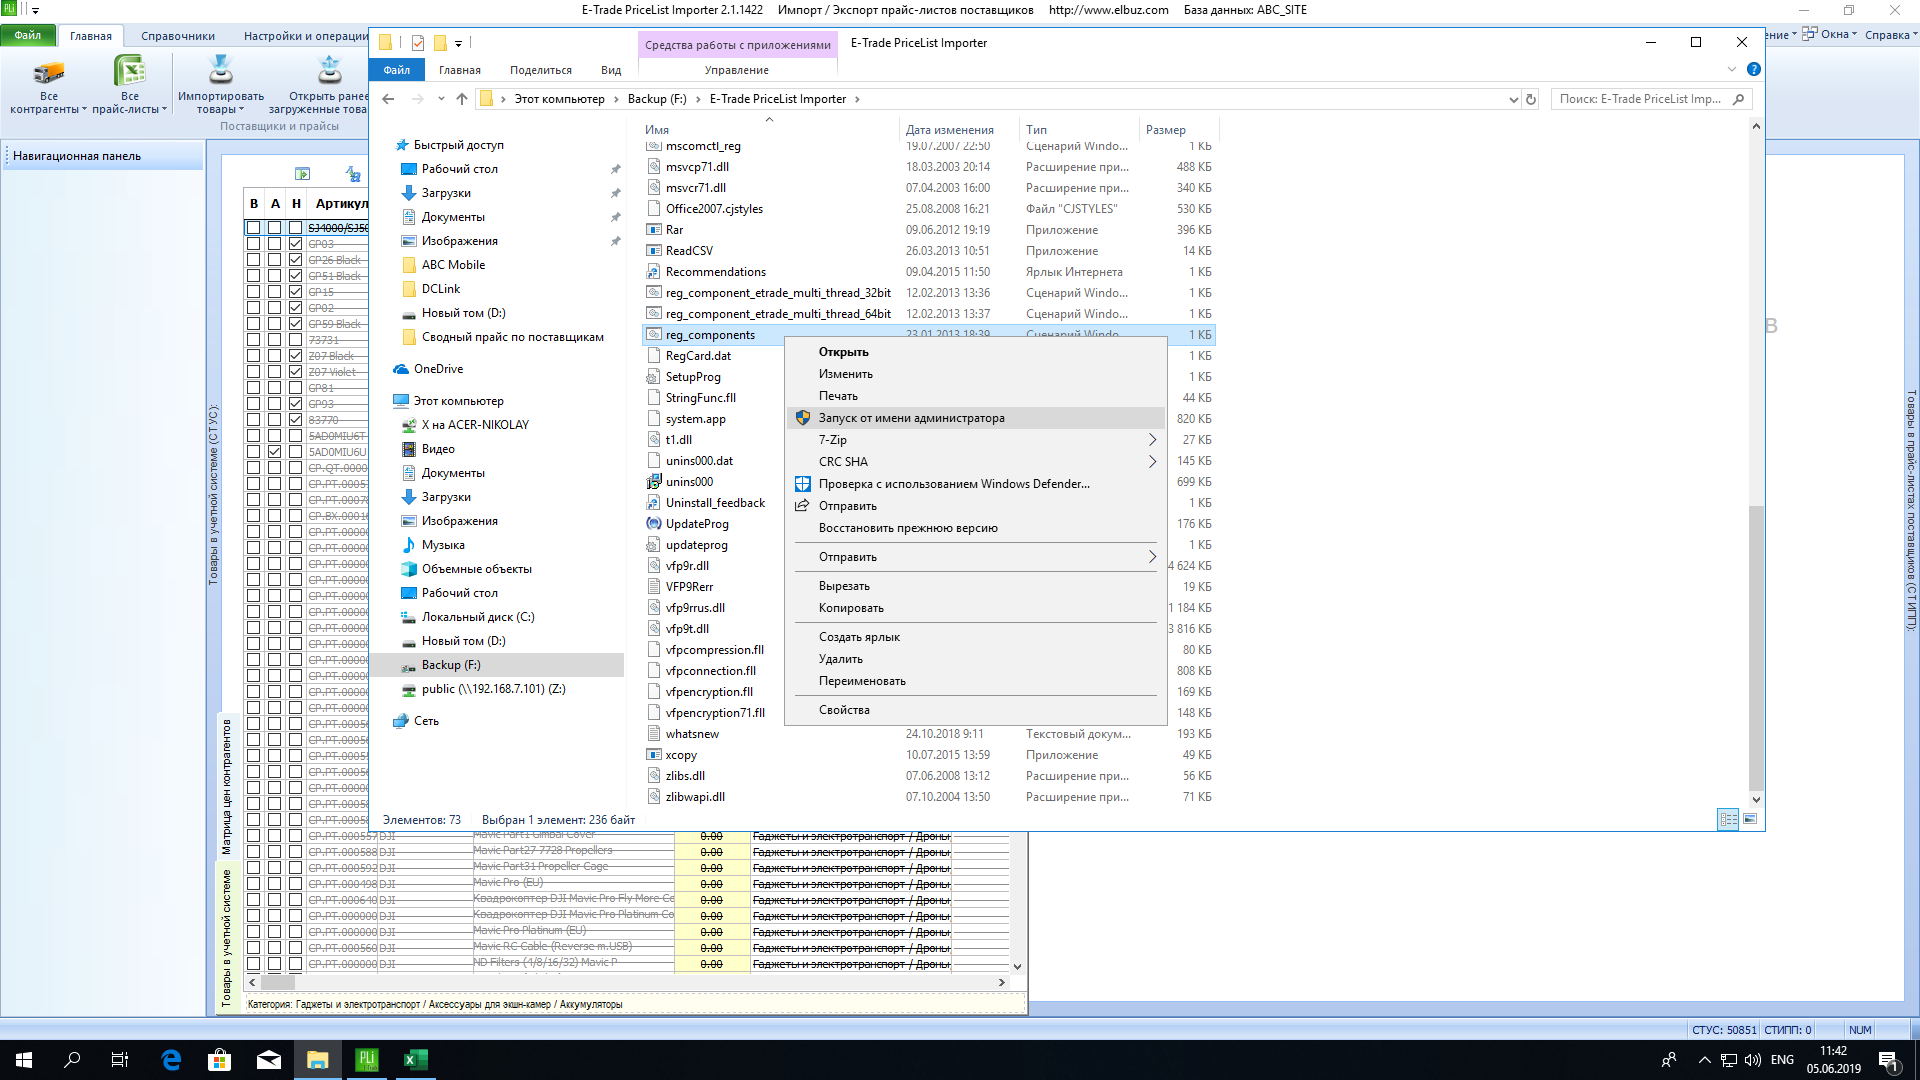Click Properties quick-access icon in Explorer title bar
Screen dimensions: 1920x1080
[x=418, y=43]
